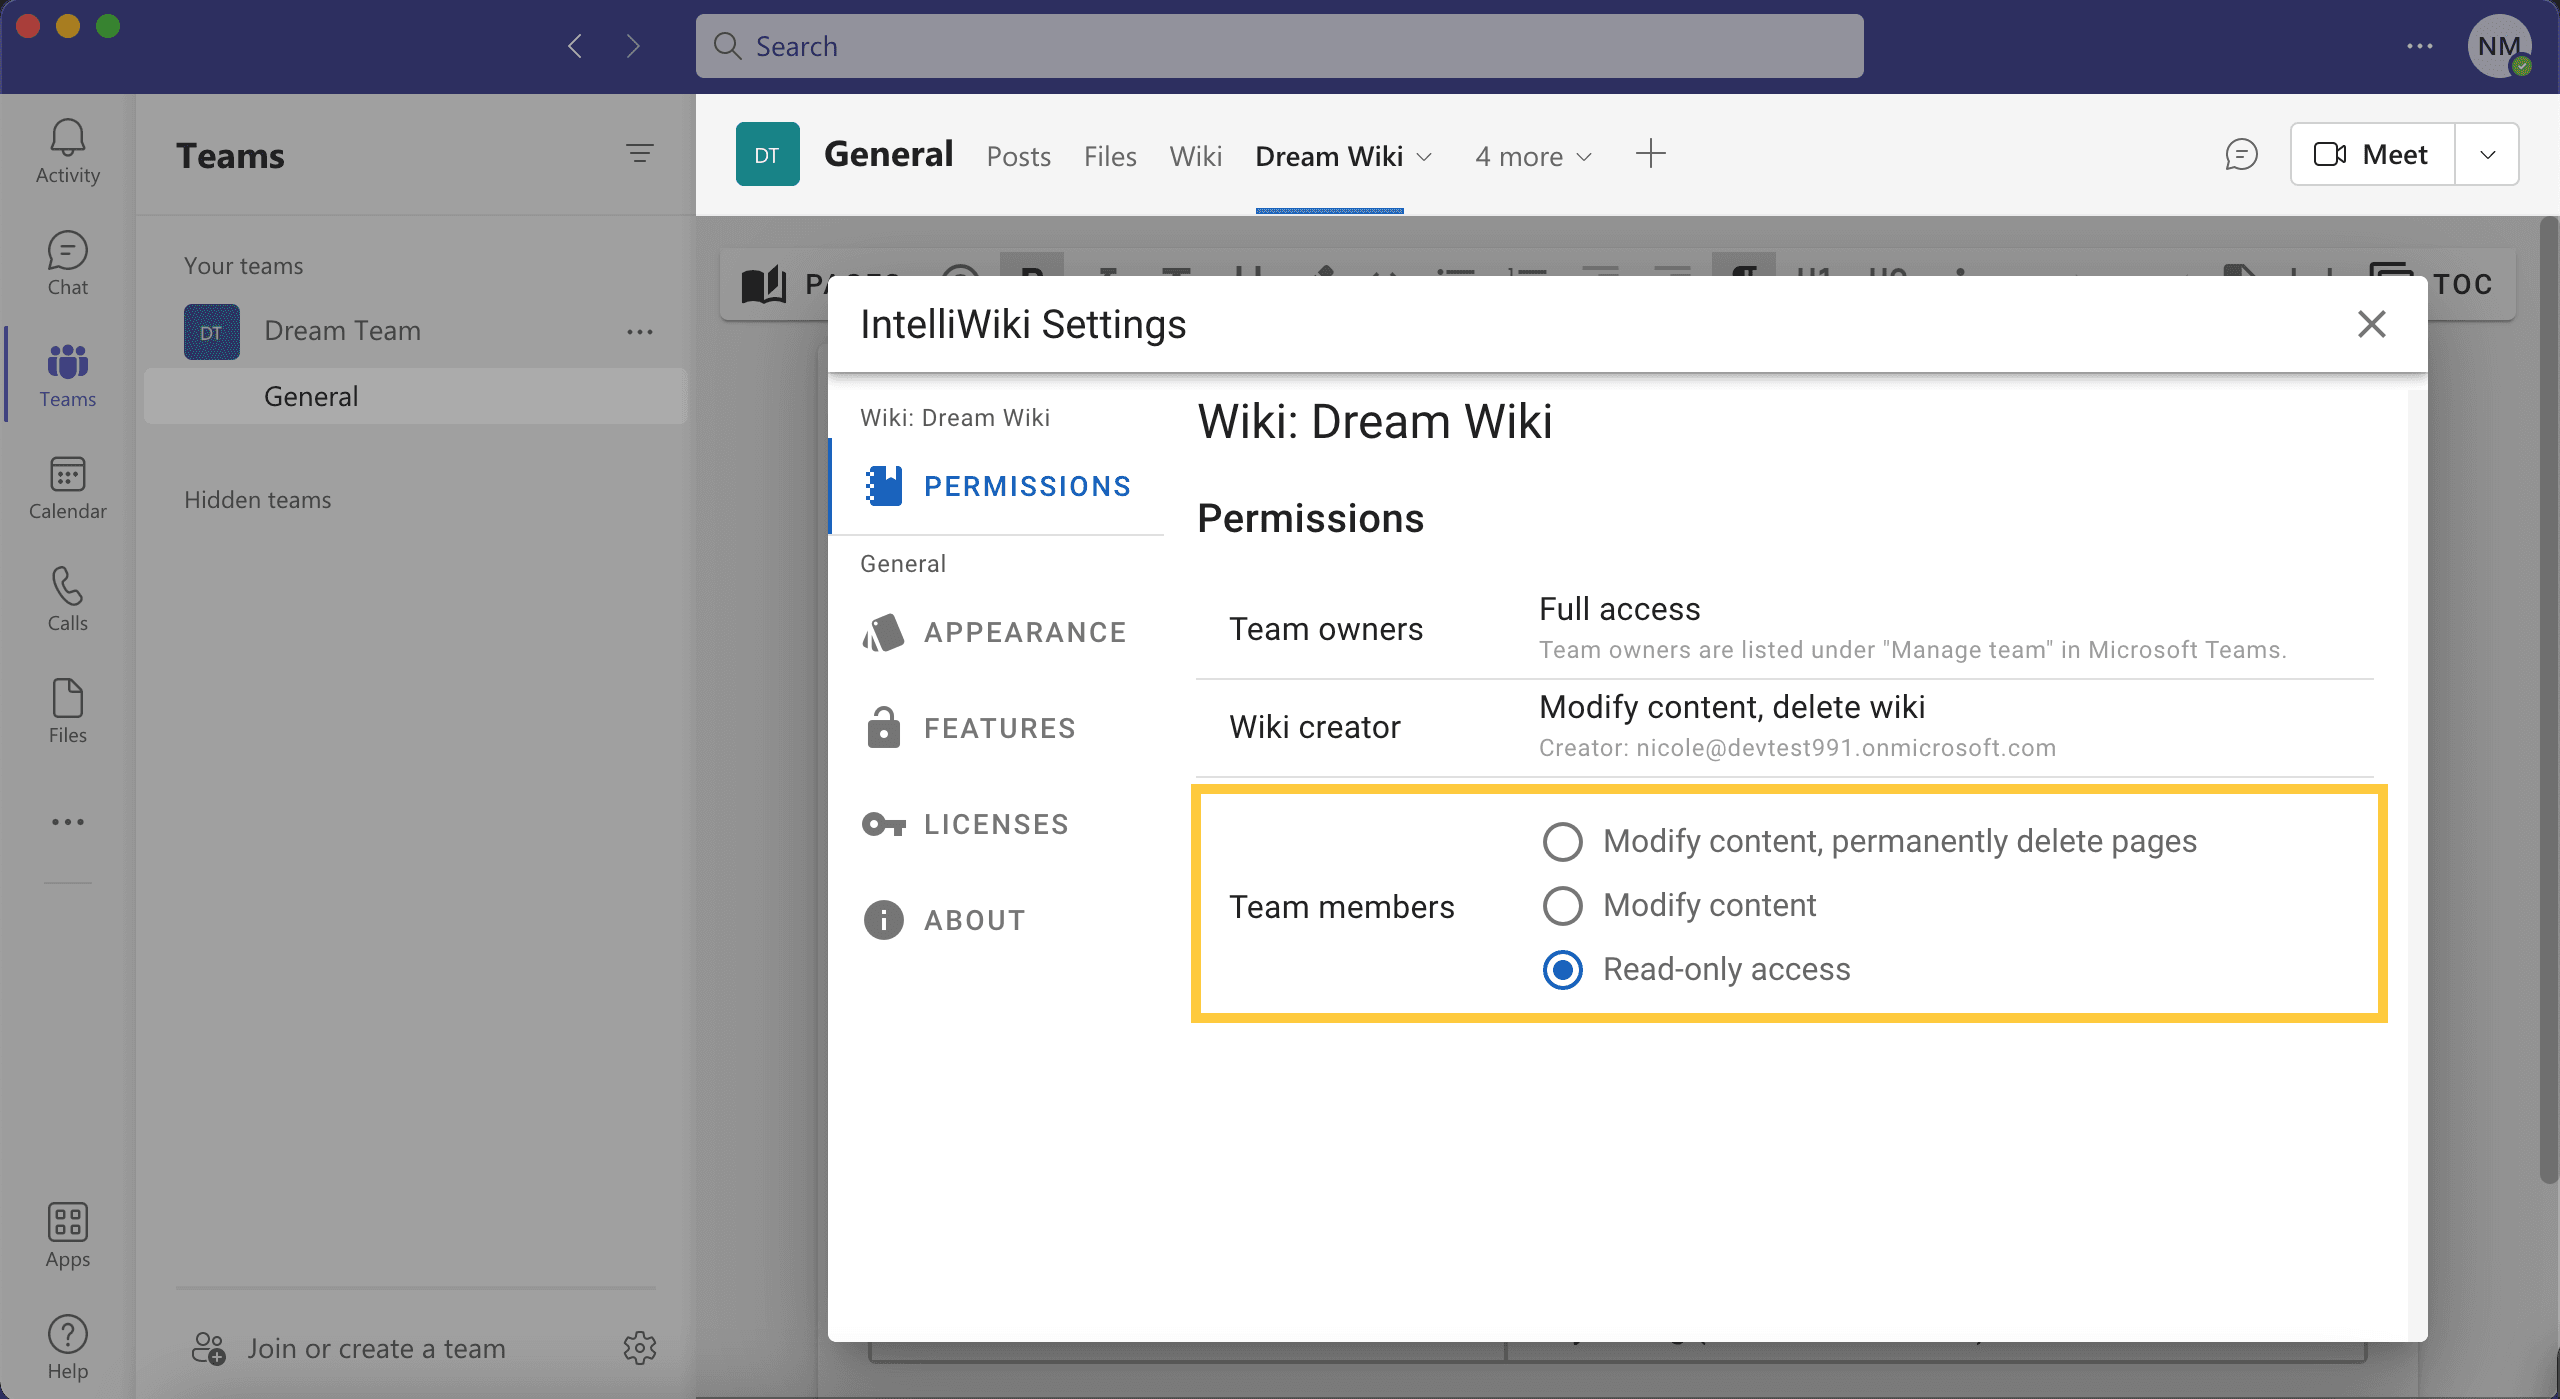Click the page scrollbar on the right
Viewport: 2560px width, 1399px height.
2548,700
